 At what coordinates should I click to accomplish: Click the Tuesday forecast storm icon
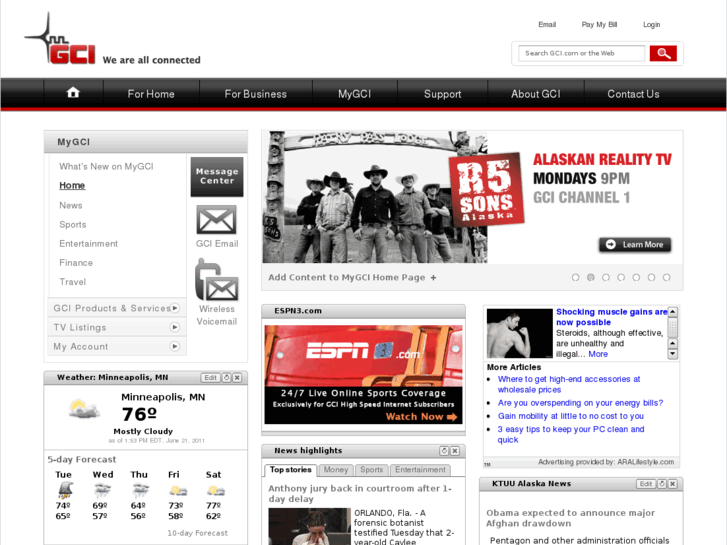65,490
